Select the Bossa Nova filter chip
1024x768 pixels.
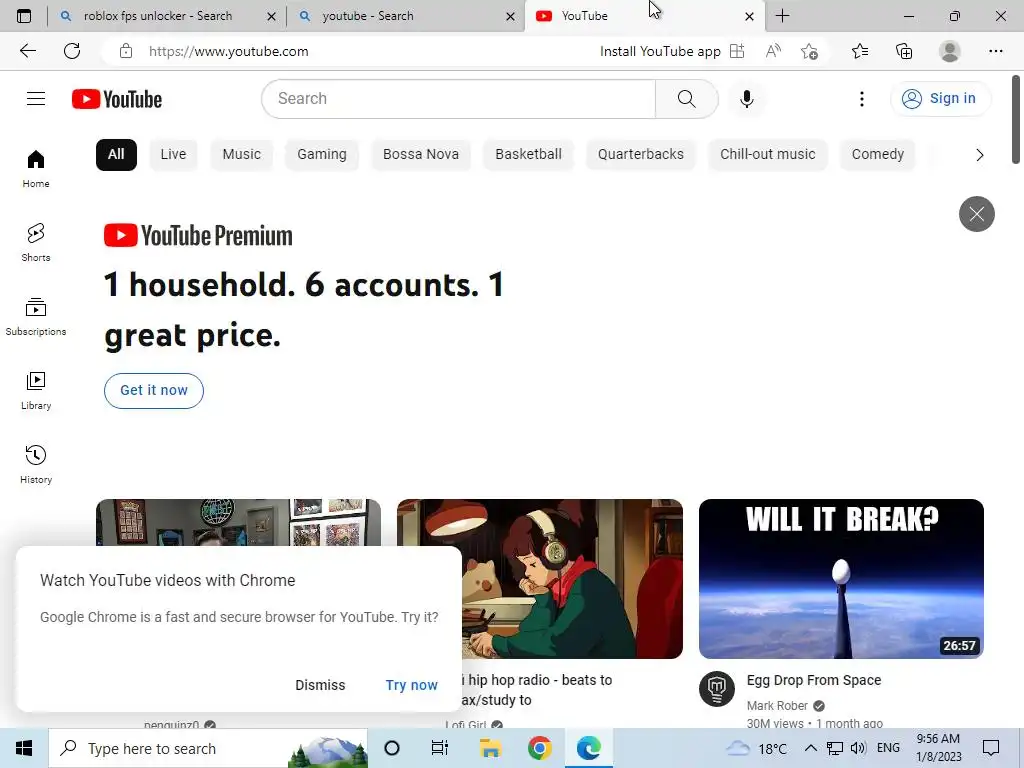click(x=421, y=155)
